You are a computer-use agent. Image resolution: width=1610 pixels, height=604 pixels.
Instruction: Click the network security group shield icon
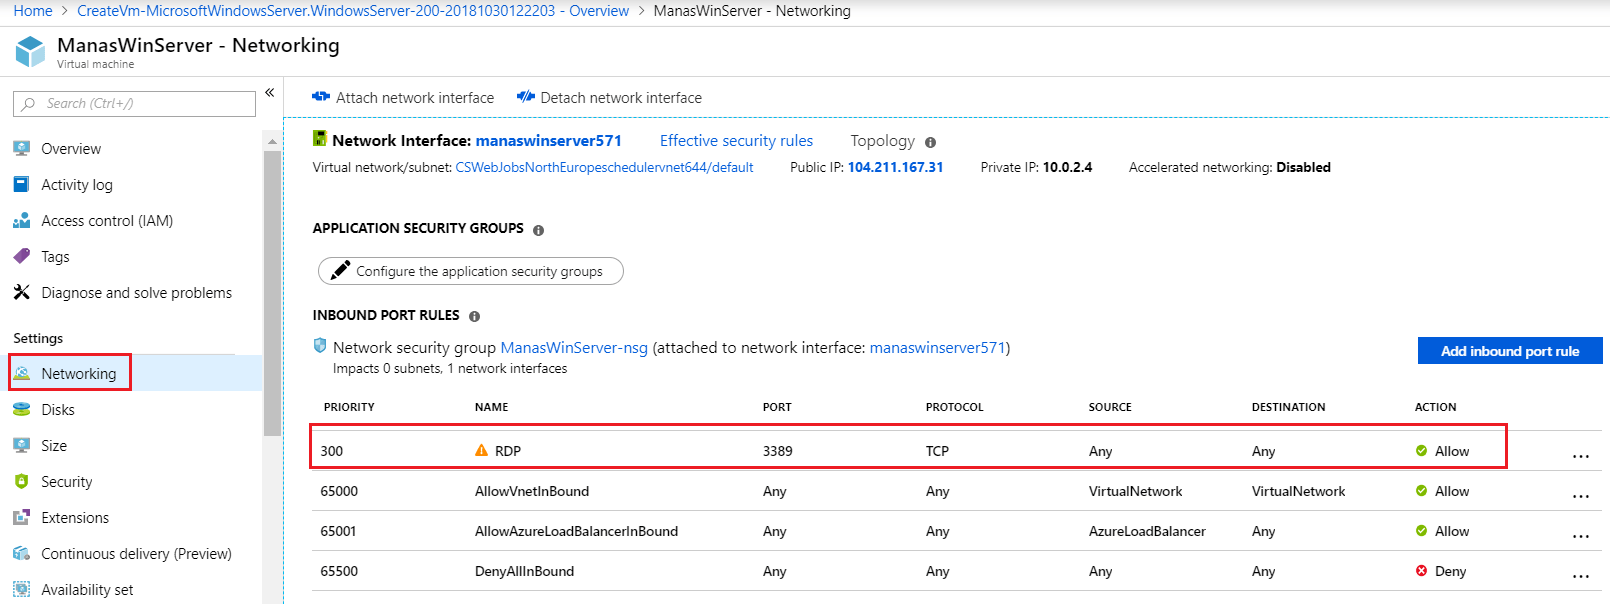coord(320,345)
